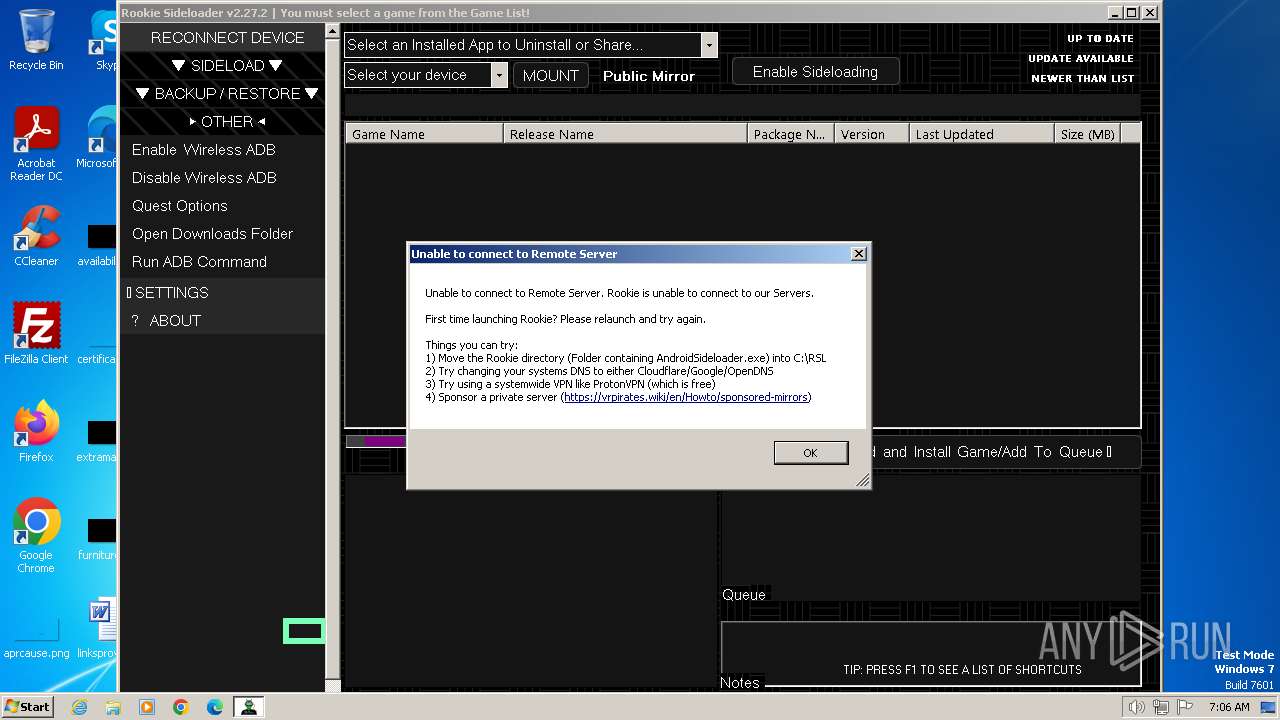Click the MOUNT button
The width and height of the screenshot is (1280, 720).
(x=551, y=75)
